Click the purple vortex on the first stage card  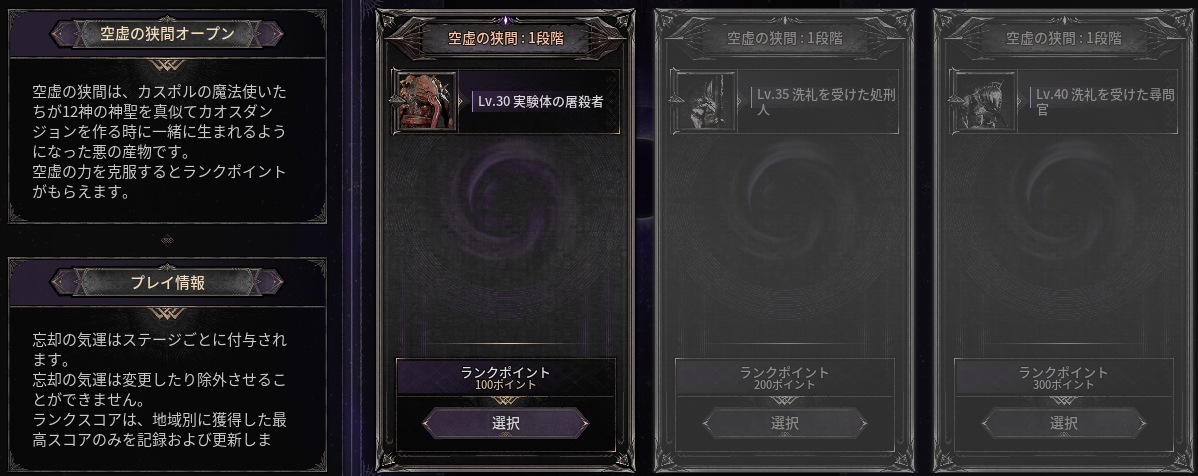coord(506,195)
